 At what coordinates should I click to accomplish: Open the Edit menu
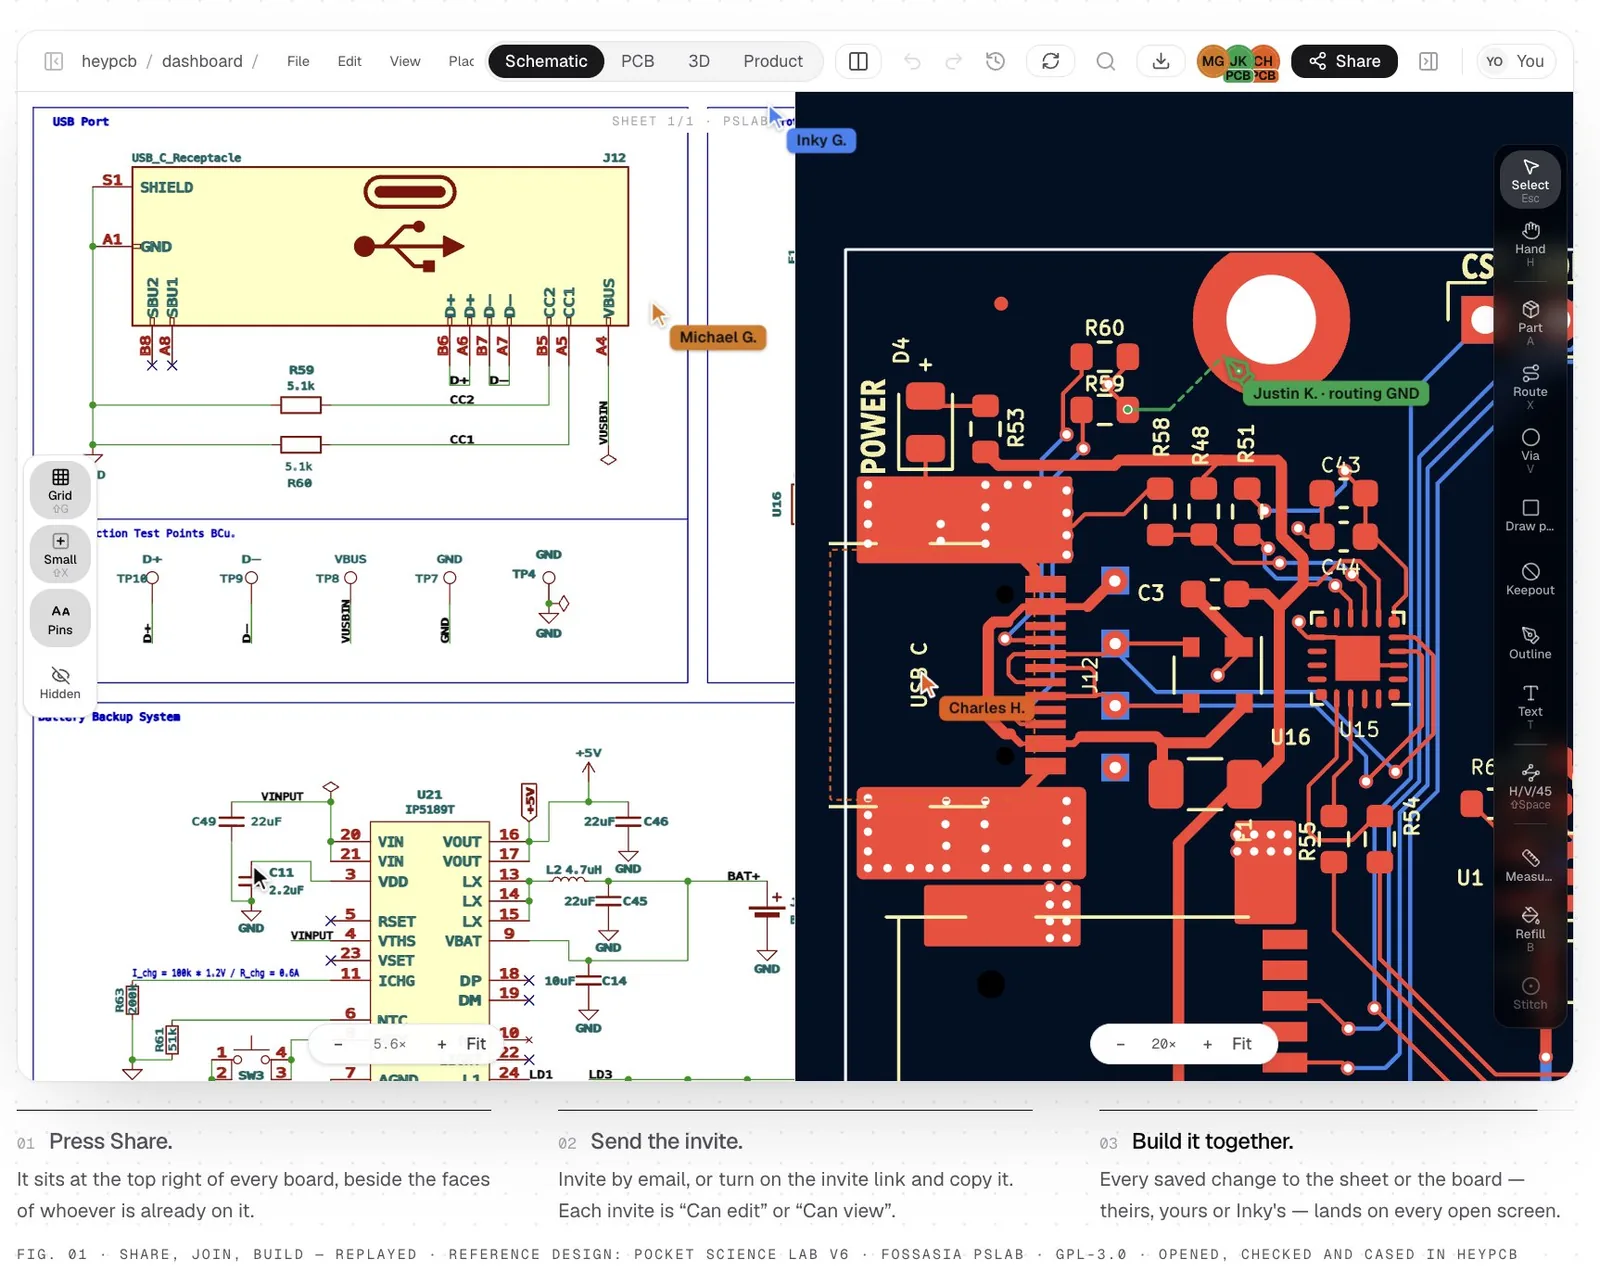(x=349, y=61)
